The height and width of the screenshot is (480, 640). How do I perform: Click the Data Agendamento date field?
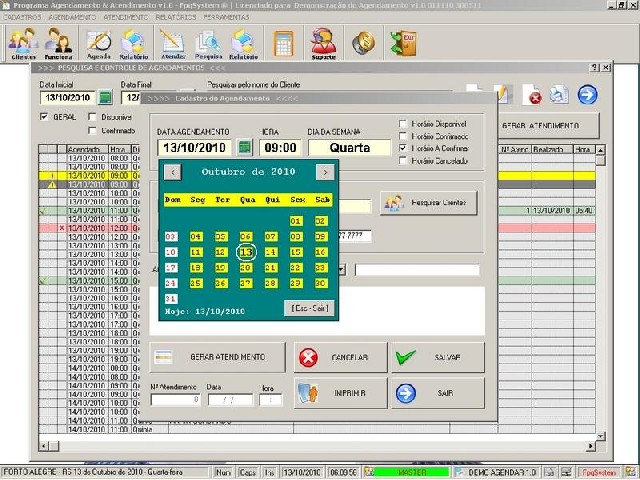[x=194, y=147]
